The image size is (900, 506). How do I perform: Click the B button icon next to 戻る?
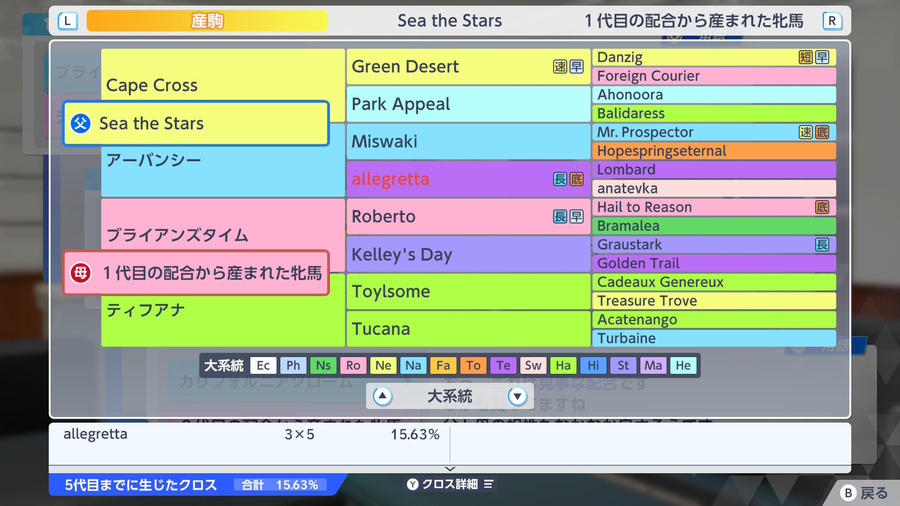click(x=848, y=493)
